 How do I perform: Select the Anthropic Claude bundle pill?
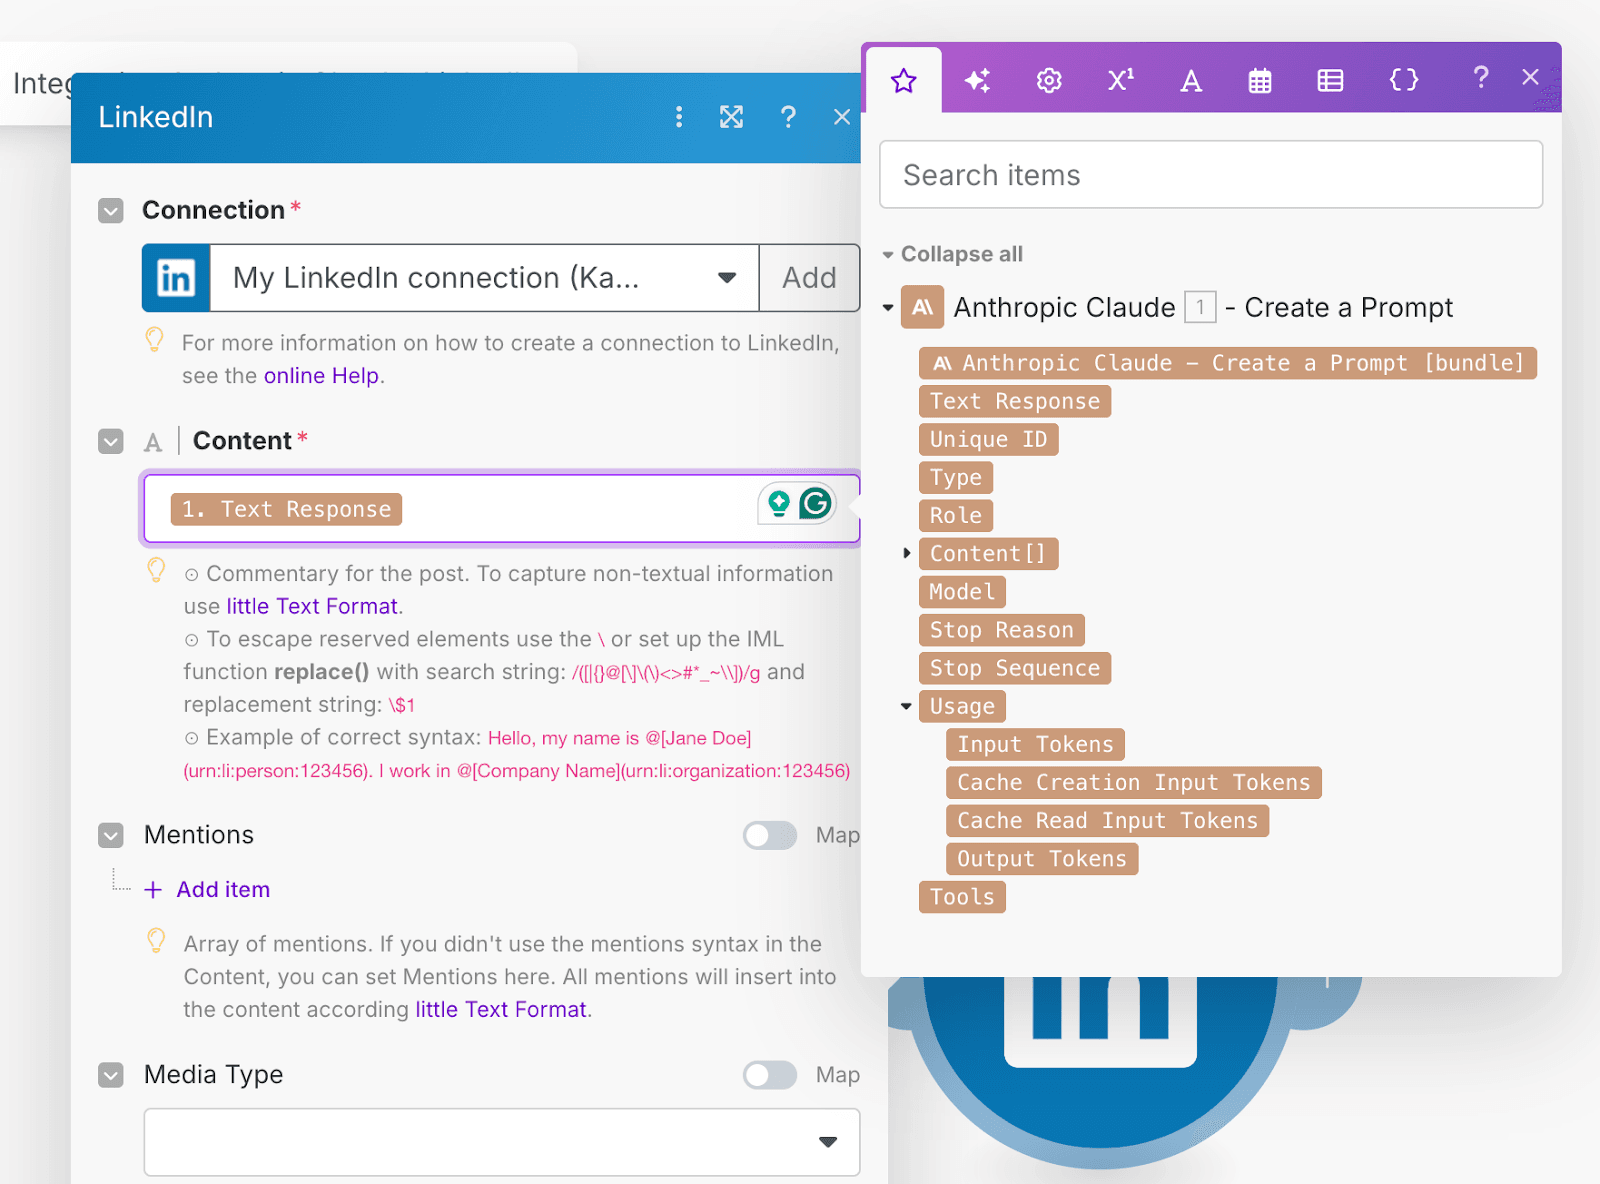tap(1228, 362)
